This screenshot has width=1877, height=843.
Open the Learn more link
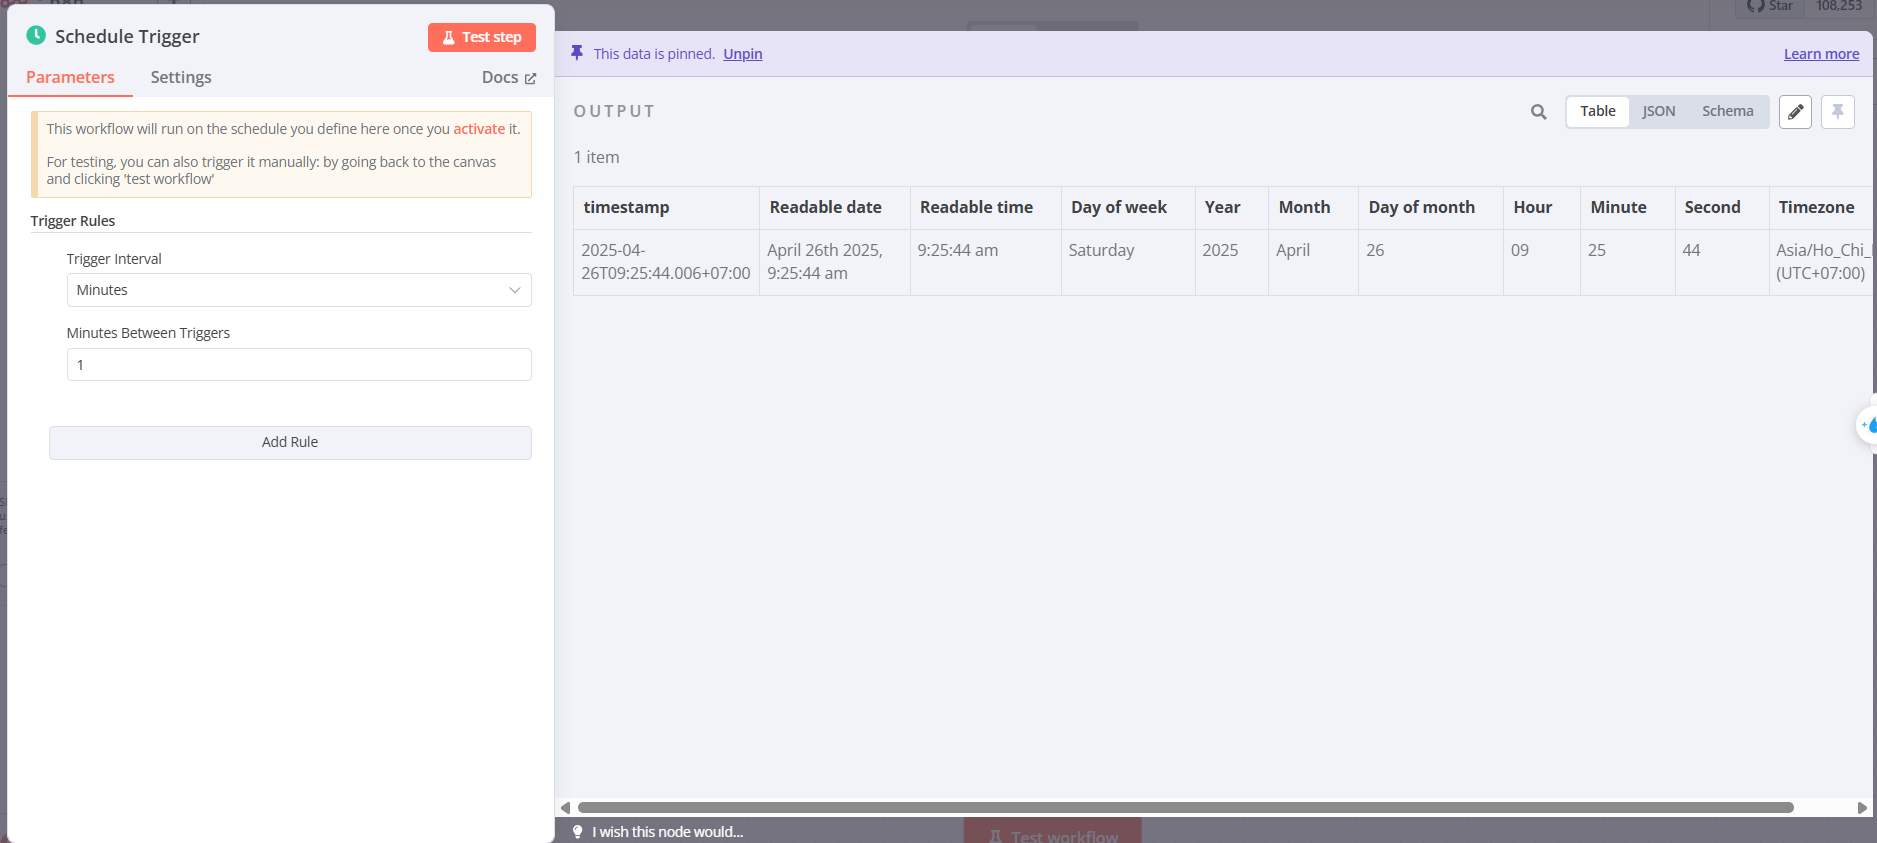coord(1822,54)
